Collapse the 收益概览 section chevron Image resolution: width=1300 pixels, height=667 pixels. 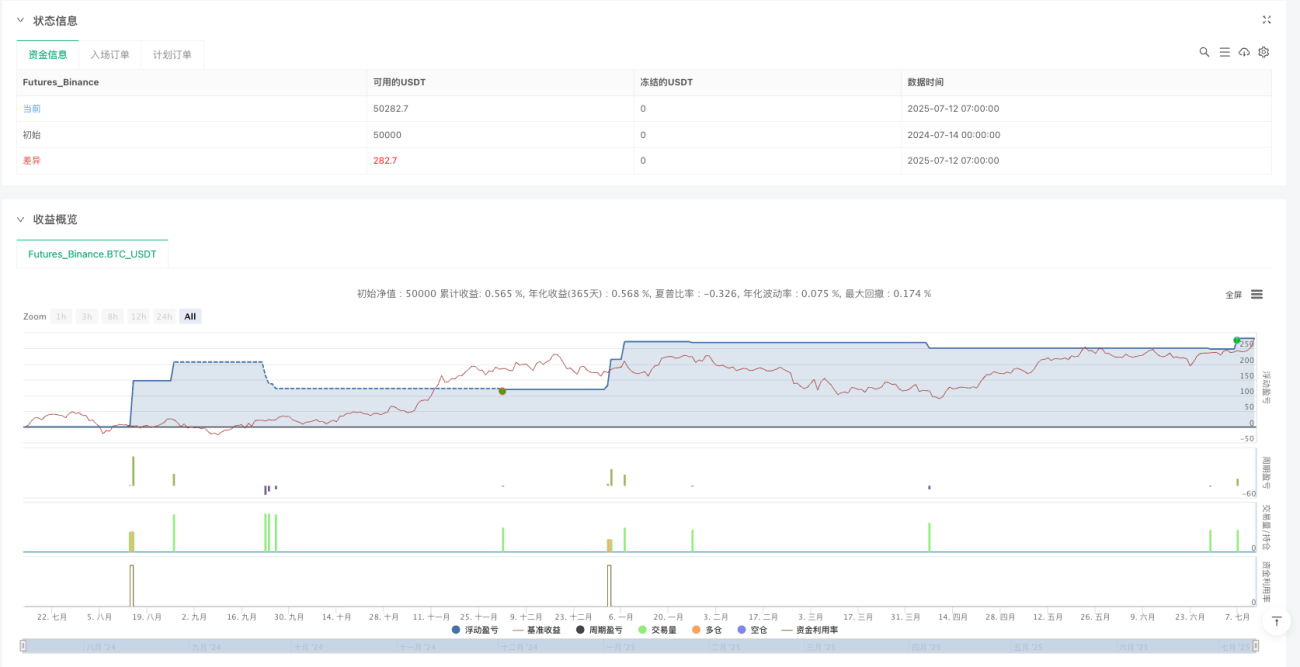point(20,219)
